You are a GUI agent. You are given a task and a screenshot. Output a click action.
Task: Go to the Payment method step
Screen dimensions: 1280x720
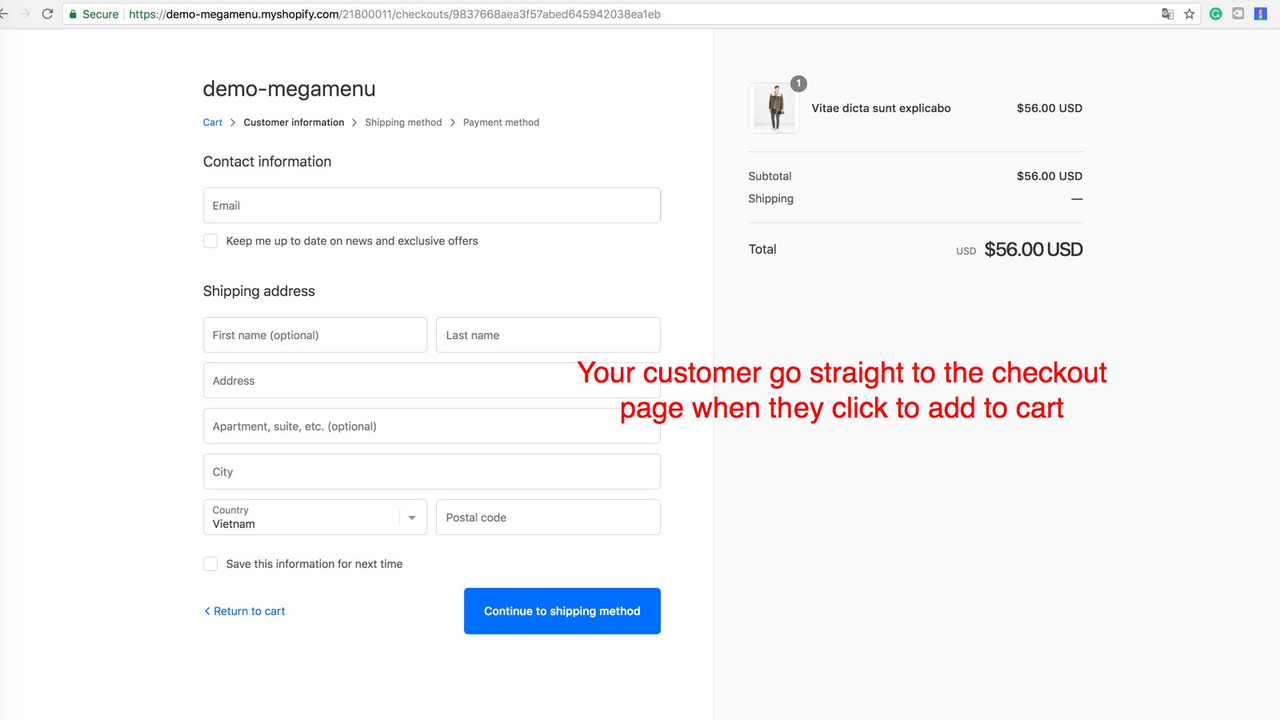501,122
